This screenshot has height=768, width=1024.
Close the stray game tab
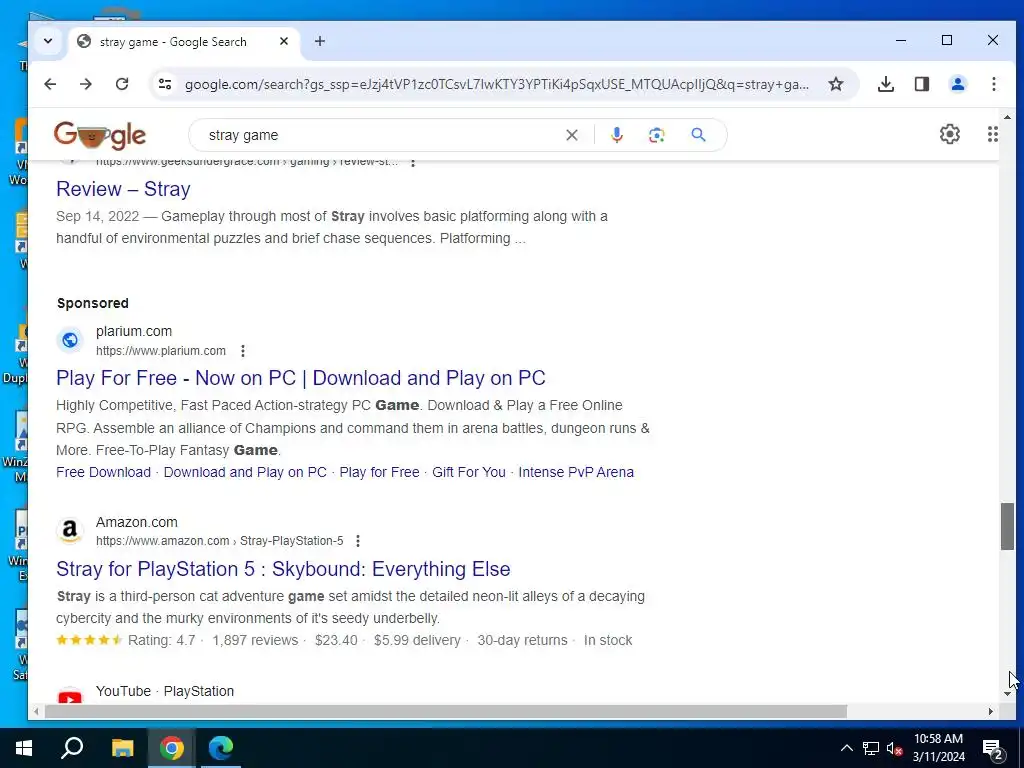283,41
